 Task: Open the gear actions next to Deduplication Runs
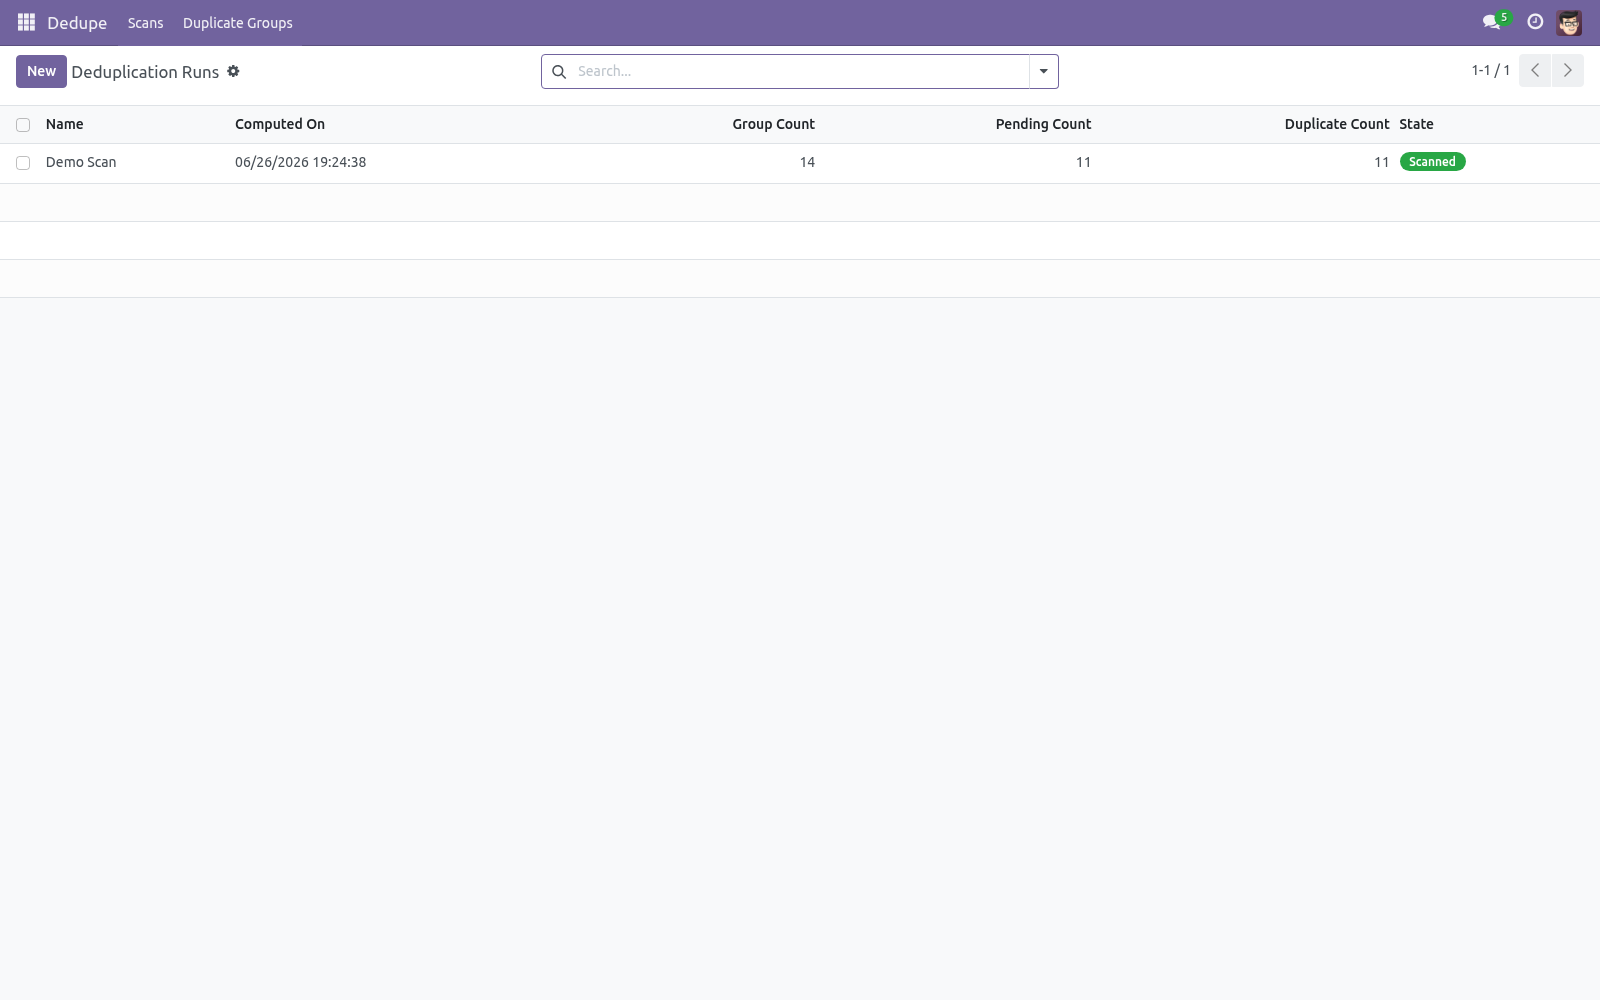coord(233,71)
